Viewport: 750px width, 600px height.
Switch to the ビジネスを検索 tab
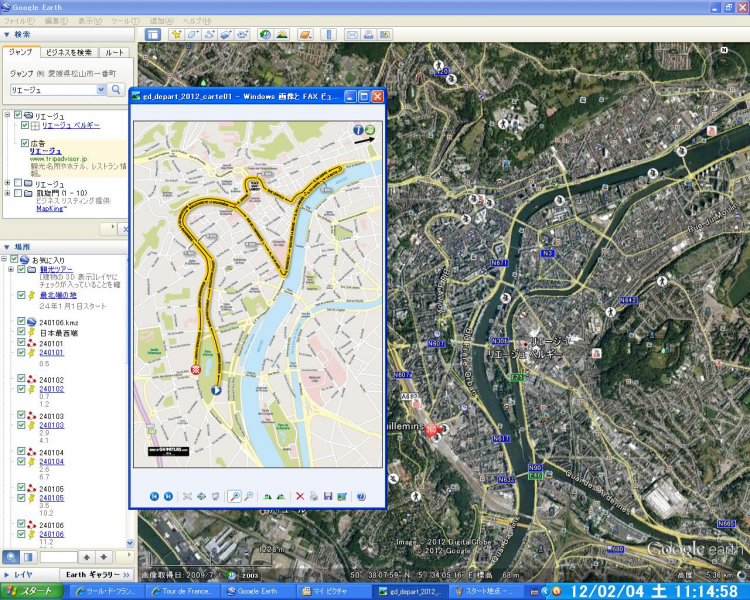(69, 52)
